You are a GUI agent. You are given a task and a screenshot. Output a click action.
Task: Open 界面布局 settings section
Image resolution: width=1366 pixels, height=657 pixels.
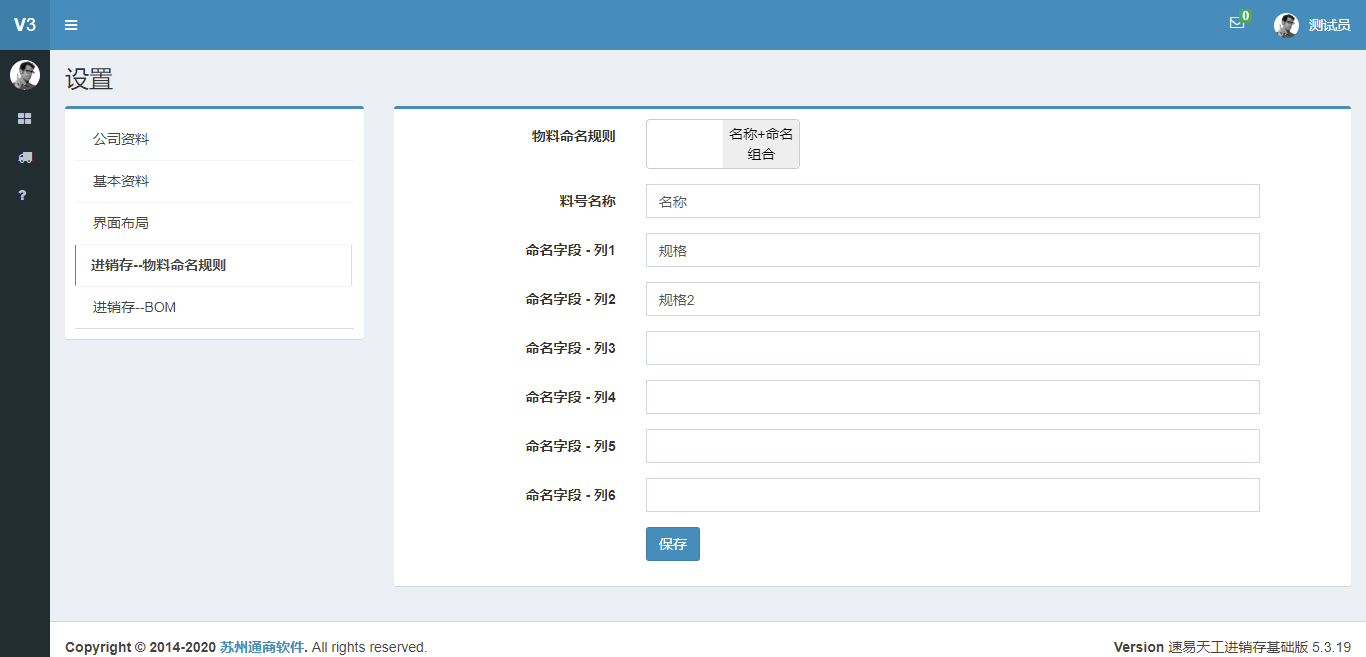[x=121, y=223]
